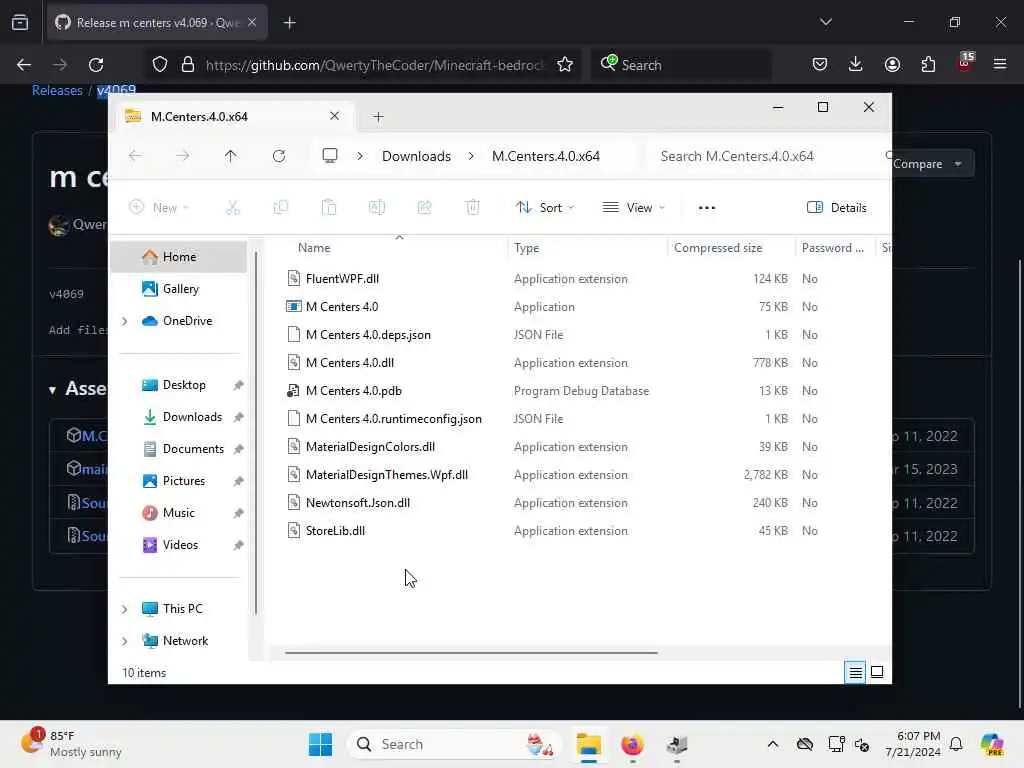Image resolution: width=1024 pixels, height=768 pixels.
Task: Sort by Name column header
Action: click(313, 248)
